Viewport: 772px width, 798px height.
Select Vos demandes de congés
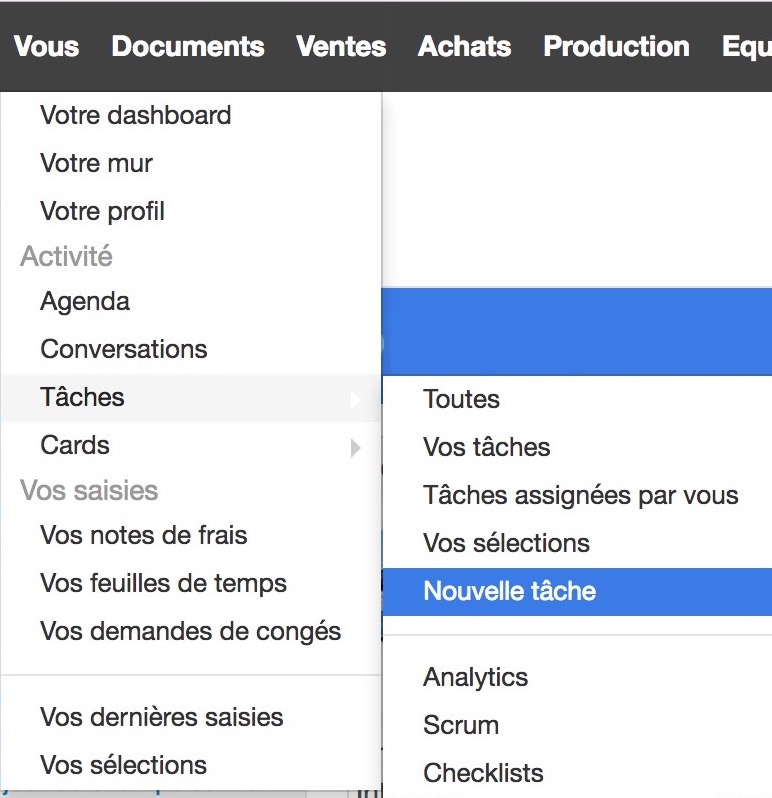click(x=191, y=632)
